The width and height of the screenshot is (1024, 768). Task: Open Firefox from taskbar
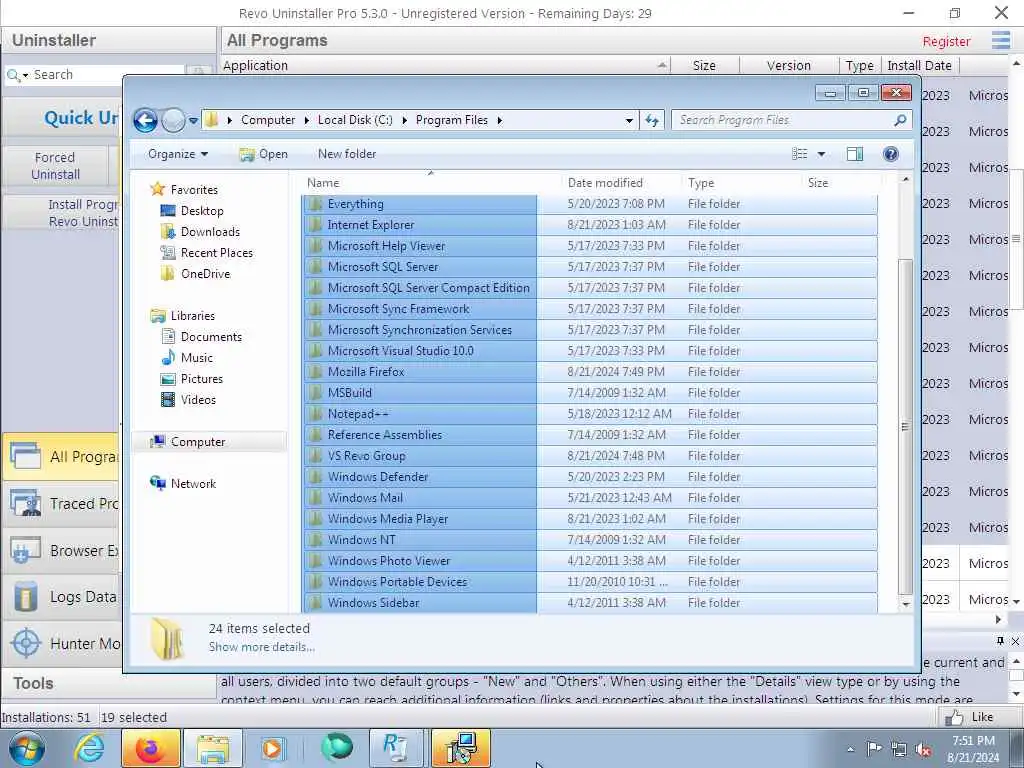coord(150,748)
